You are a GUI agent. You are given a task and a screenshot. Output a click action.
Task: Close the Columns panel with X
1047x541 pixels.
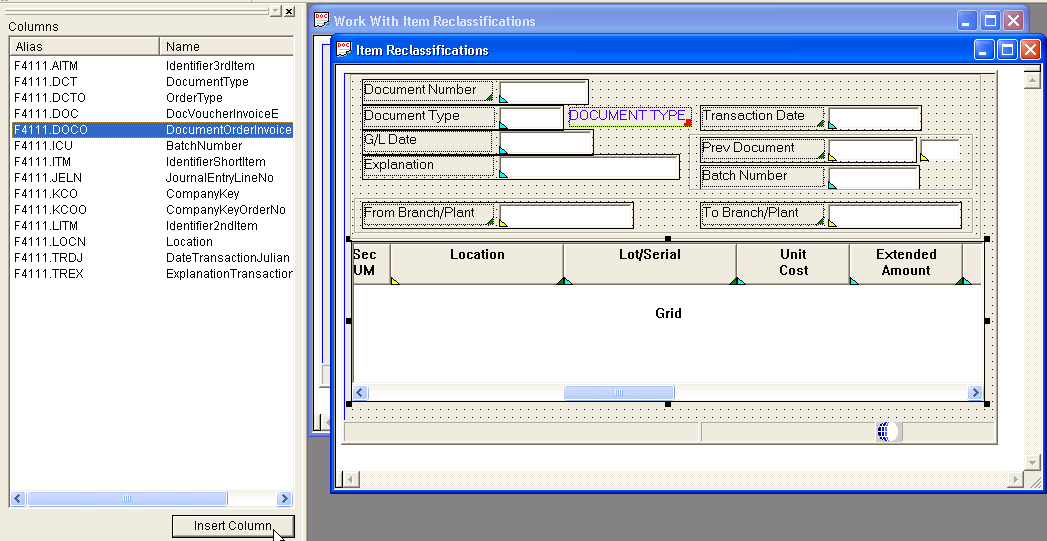coord(289,11)
